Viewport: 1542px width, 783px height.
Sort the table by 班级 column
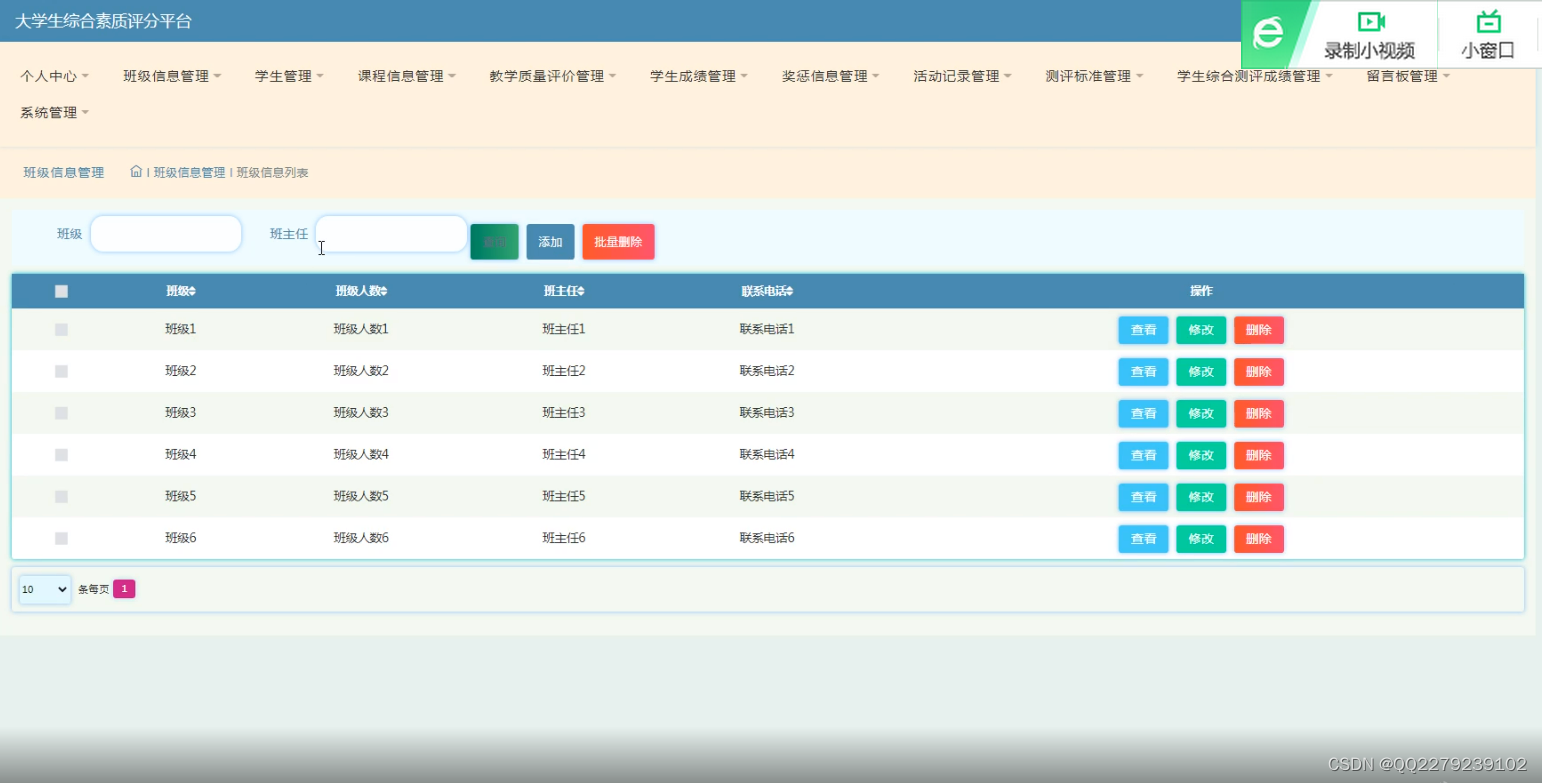pos(180,291)
